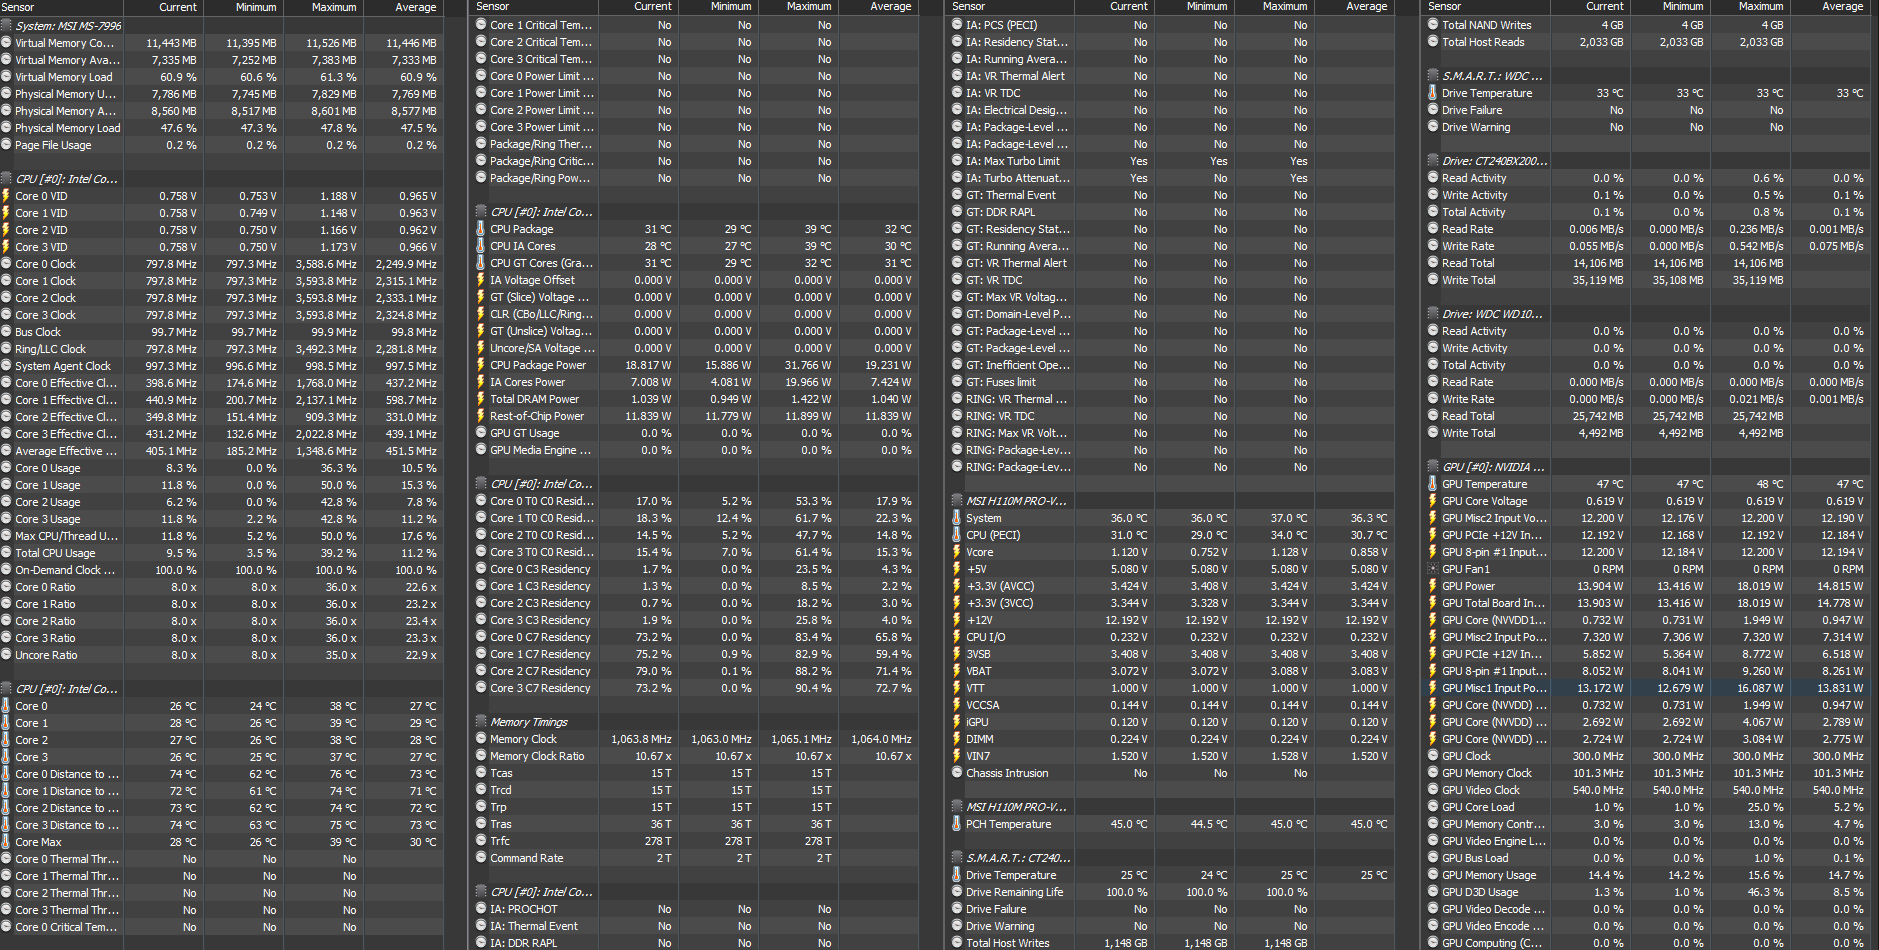The width and height of the screenshot is (1879, 950).
Task: Select the IA: Electrical Design row
Action: [1173, 110]
